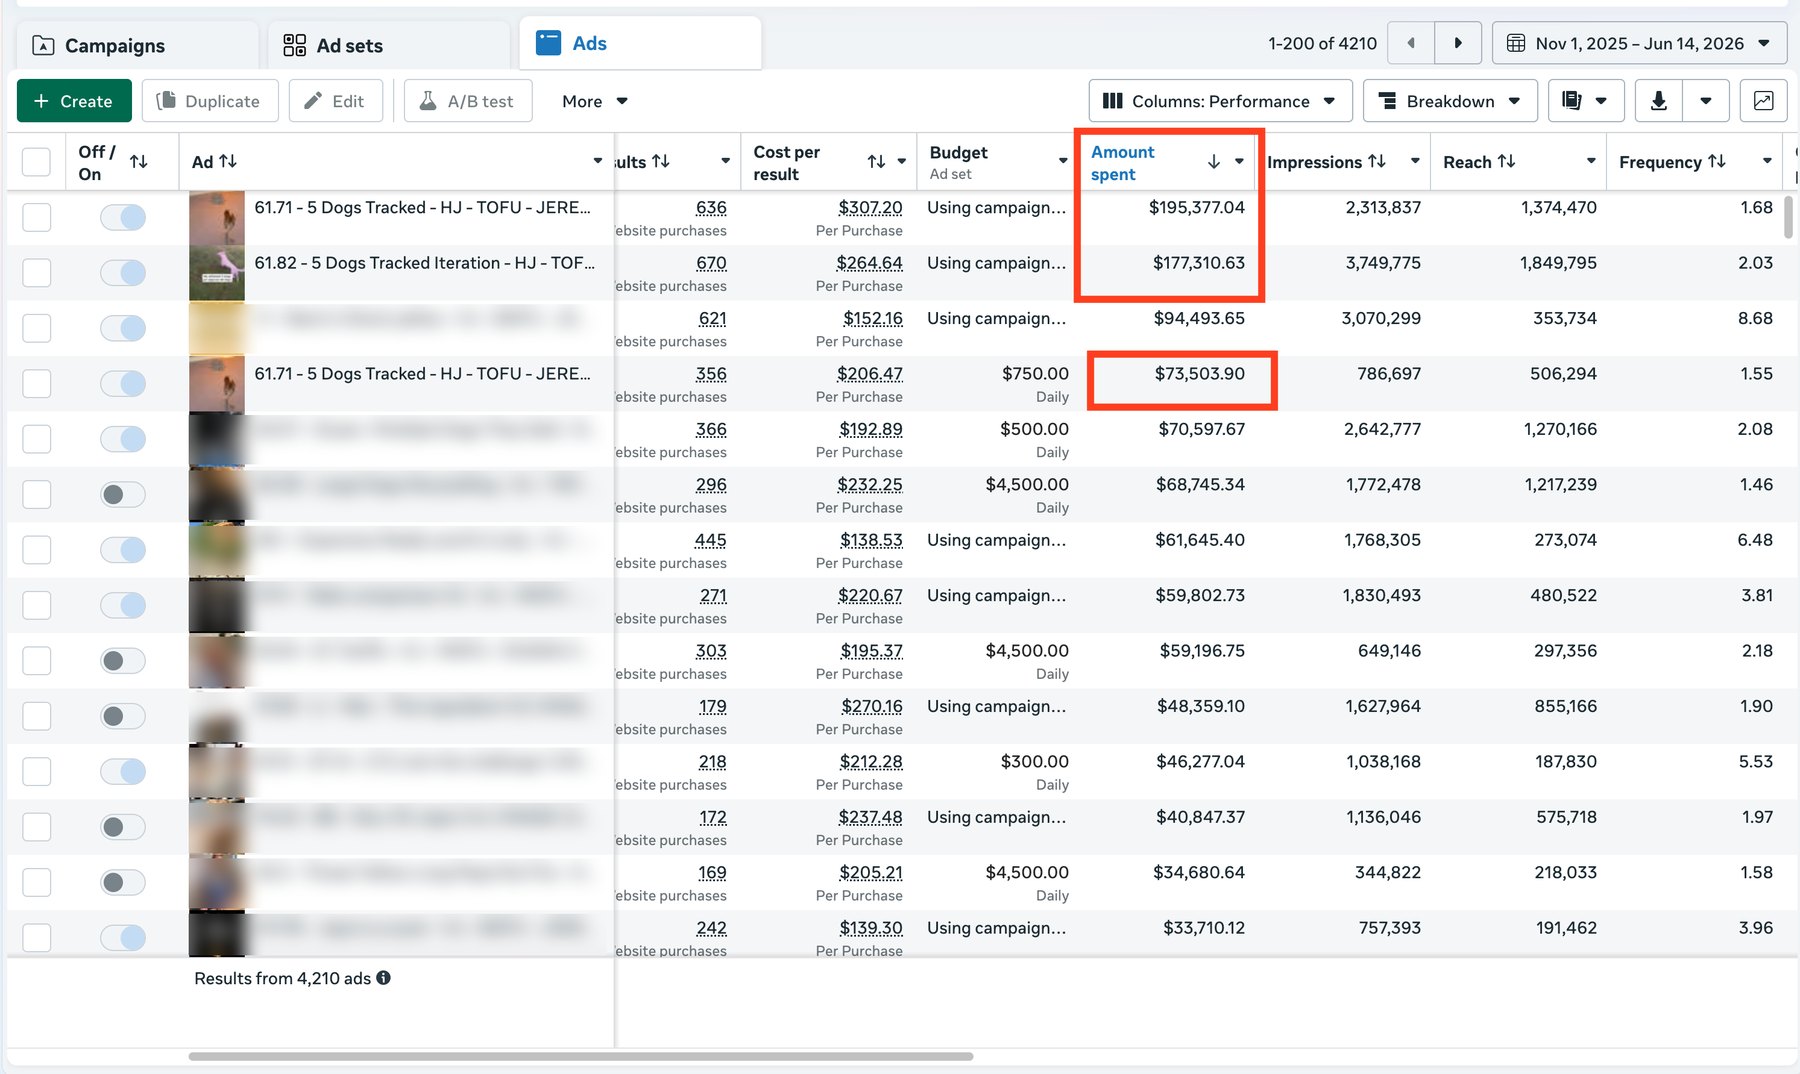Click the 61.82 - 5 Dogs Tracked Iteration ad name

coord(424,263)
